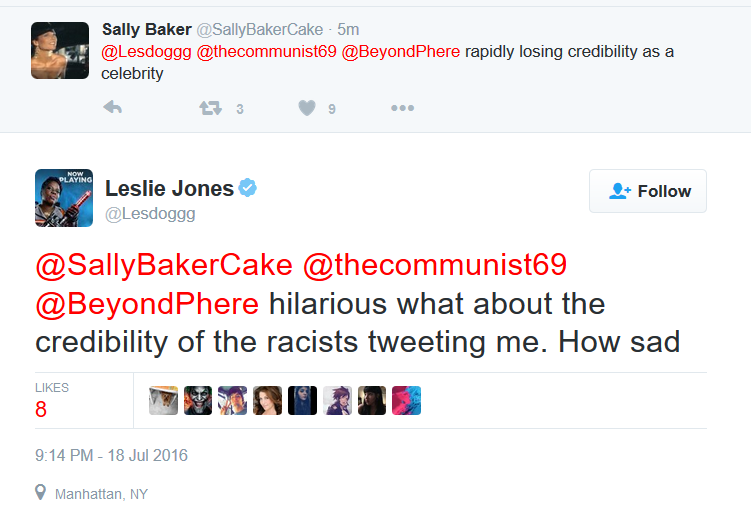Retweet Sally Baker's tweet
751x510 pixels.
[211, 108]
